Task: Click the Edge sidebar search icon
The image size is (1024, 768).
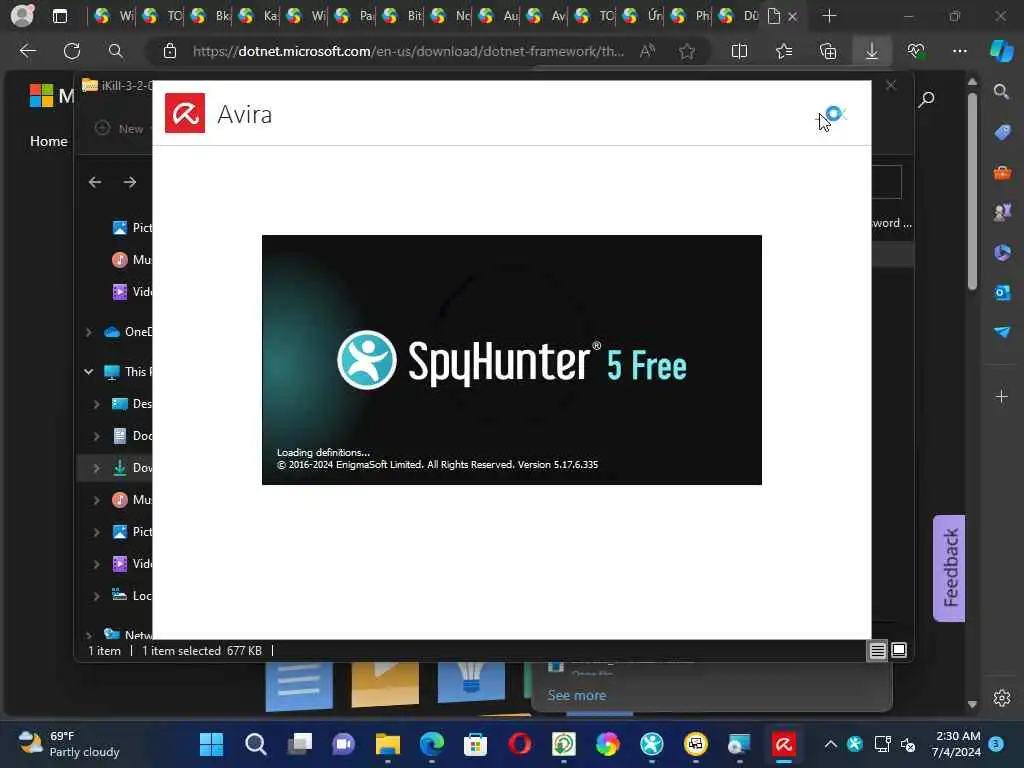Action: pos(1001,91)
